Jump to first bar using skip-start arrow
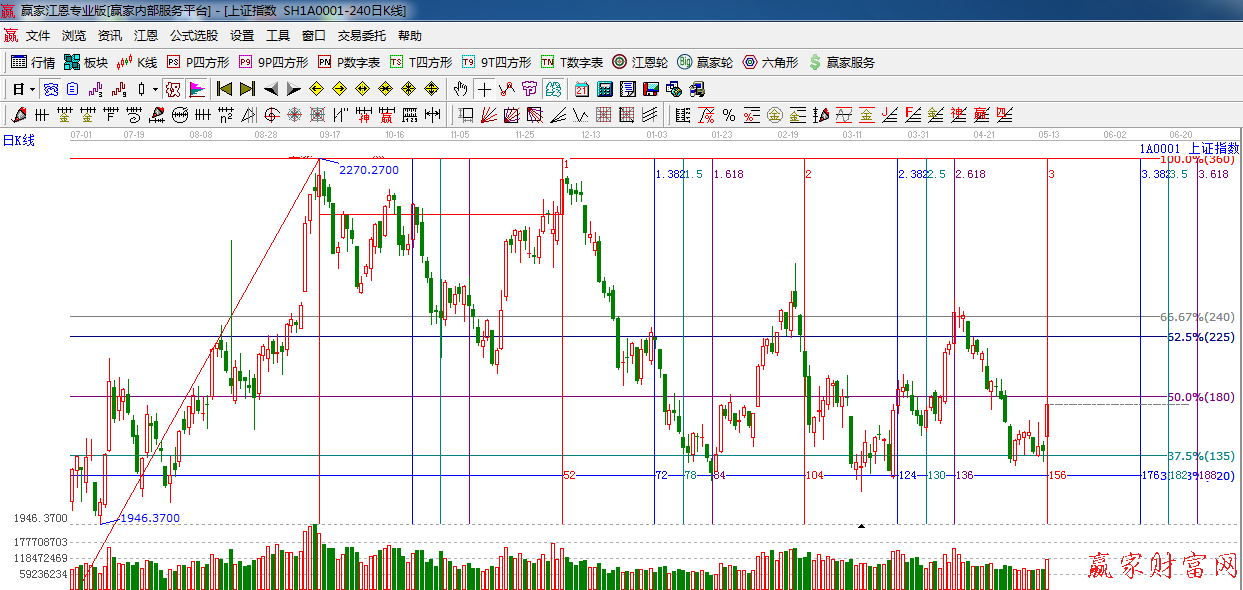This screenshot has height=590, width=1243. click(225, 89)
